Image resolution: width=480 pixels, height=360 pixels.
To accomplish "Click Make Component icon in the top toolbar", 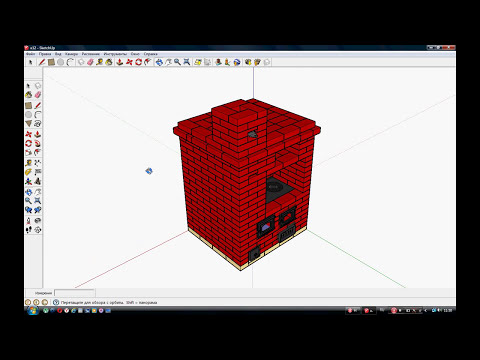I will click(x=81, y=62).
